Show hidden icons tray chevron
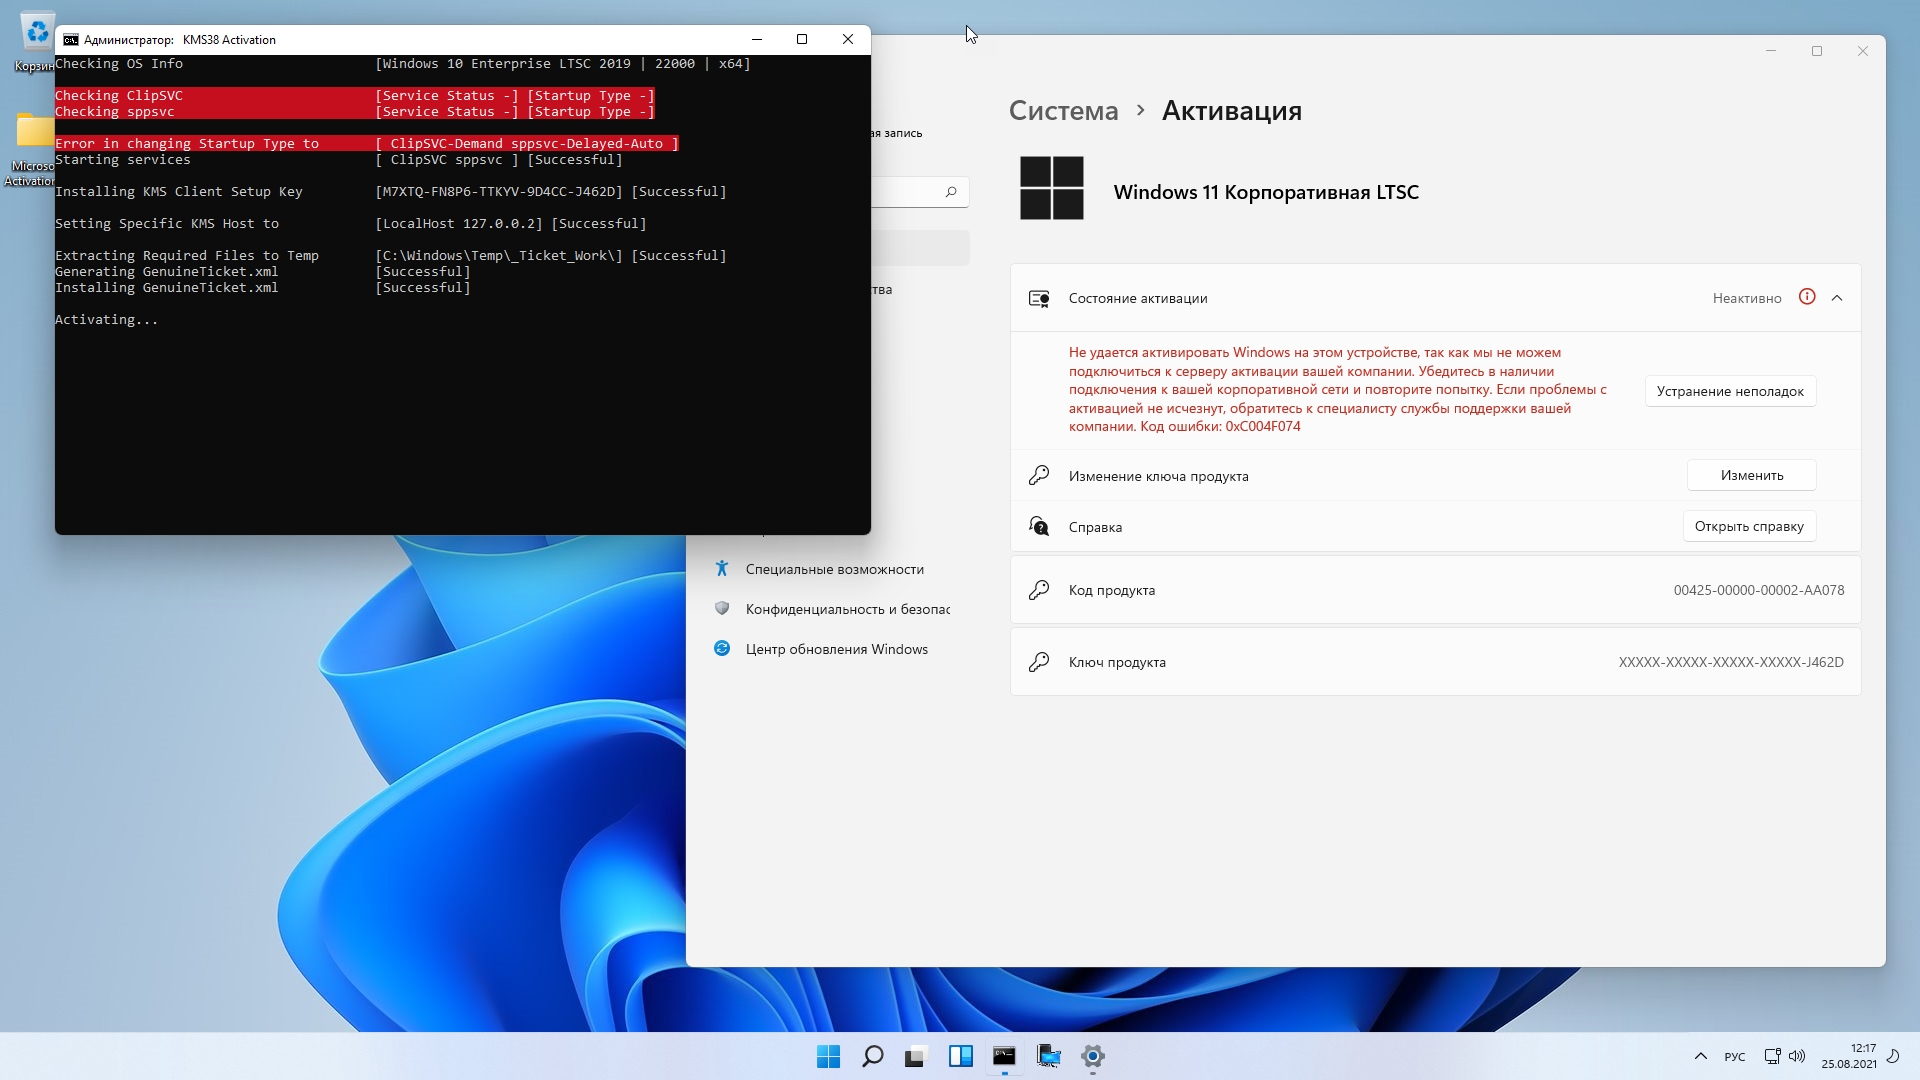The image size is (1920, 1080). click(x=1700, y=1056)
